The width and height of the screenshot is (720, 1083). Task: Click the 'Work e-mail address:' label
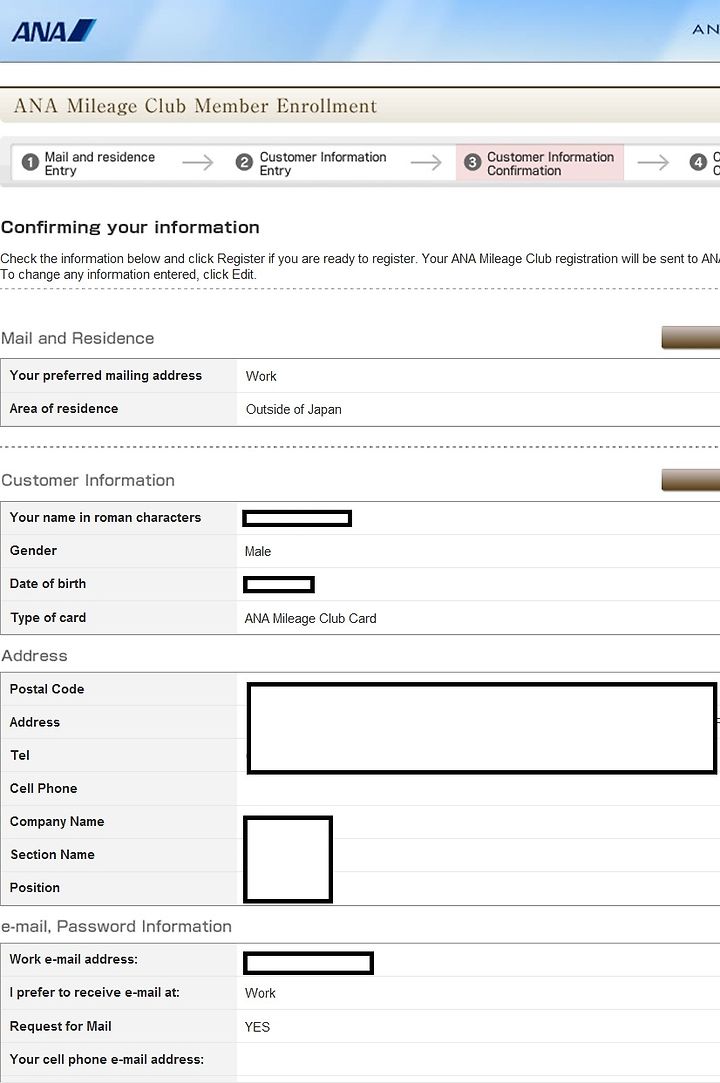[73, 959]
